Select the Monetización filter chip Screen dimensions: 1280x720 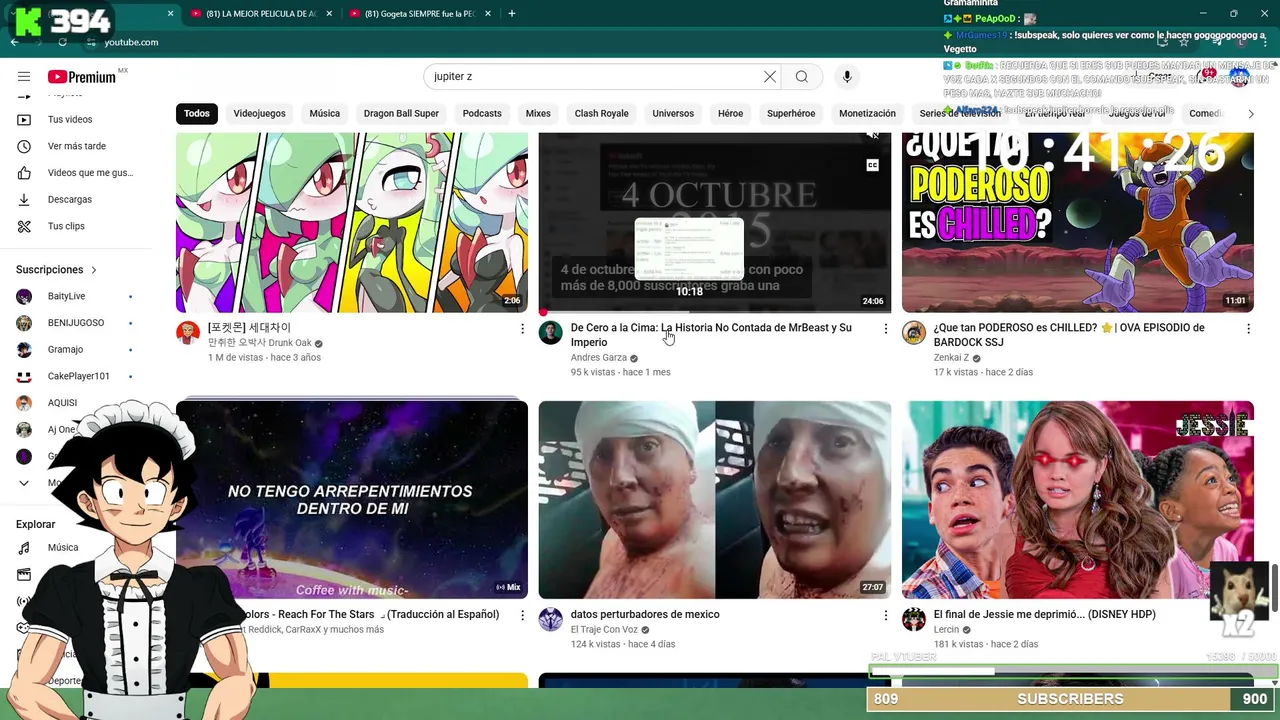click(867, 113)
